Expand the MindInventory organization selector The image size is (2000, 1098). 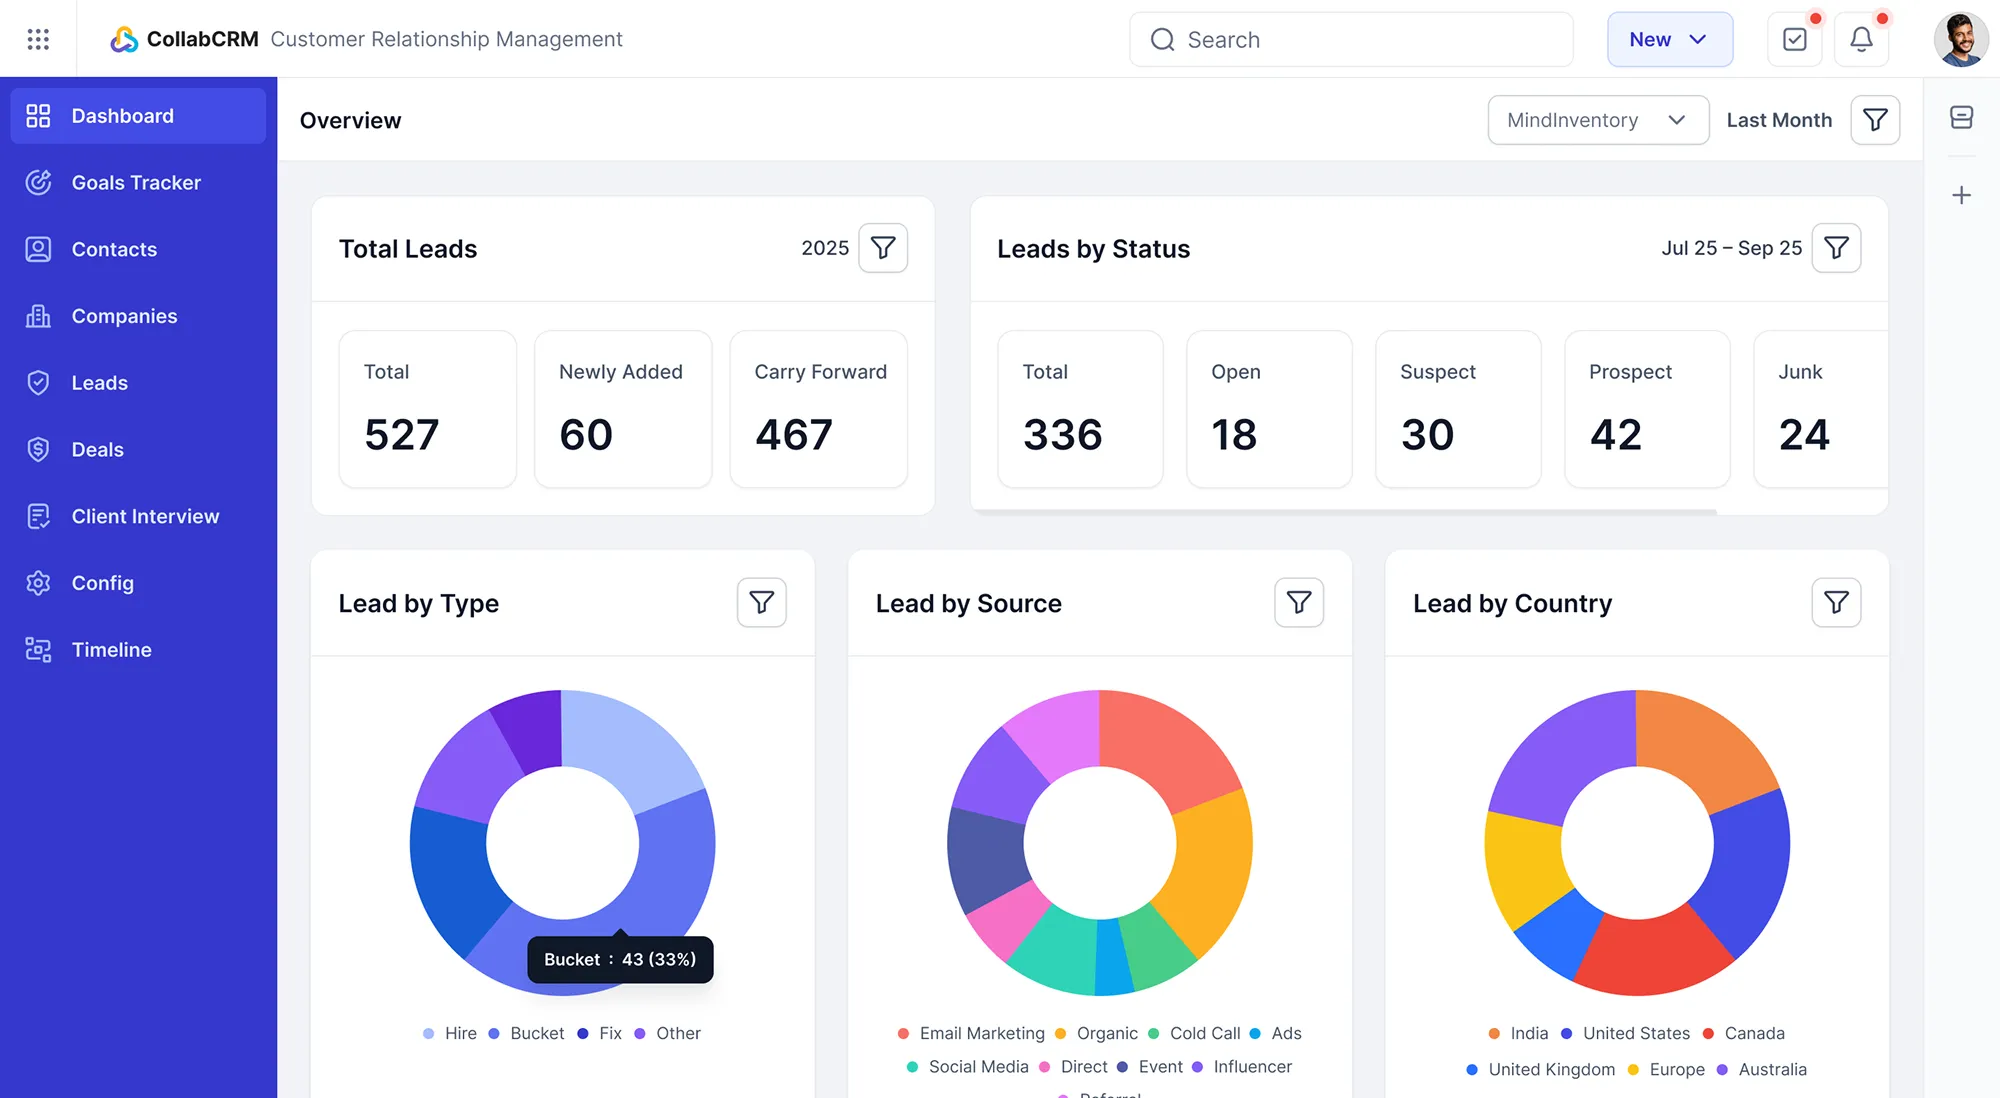(x=1597, y=120)
